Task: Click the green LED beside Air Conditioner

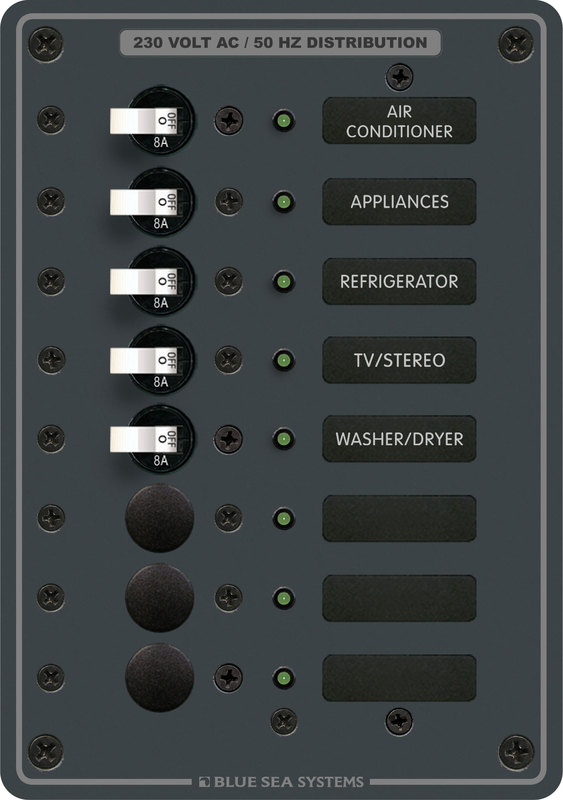Action: pyautogui.click(x=283, y=121)
